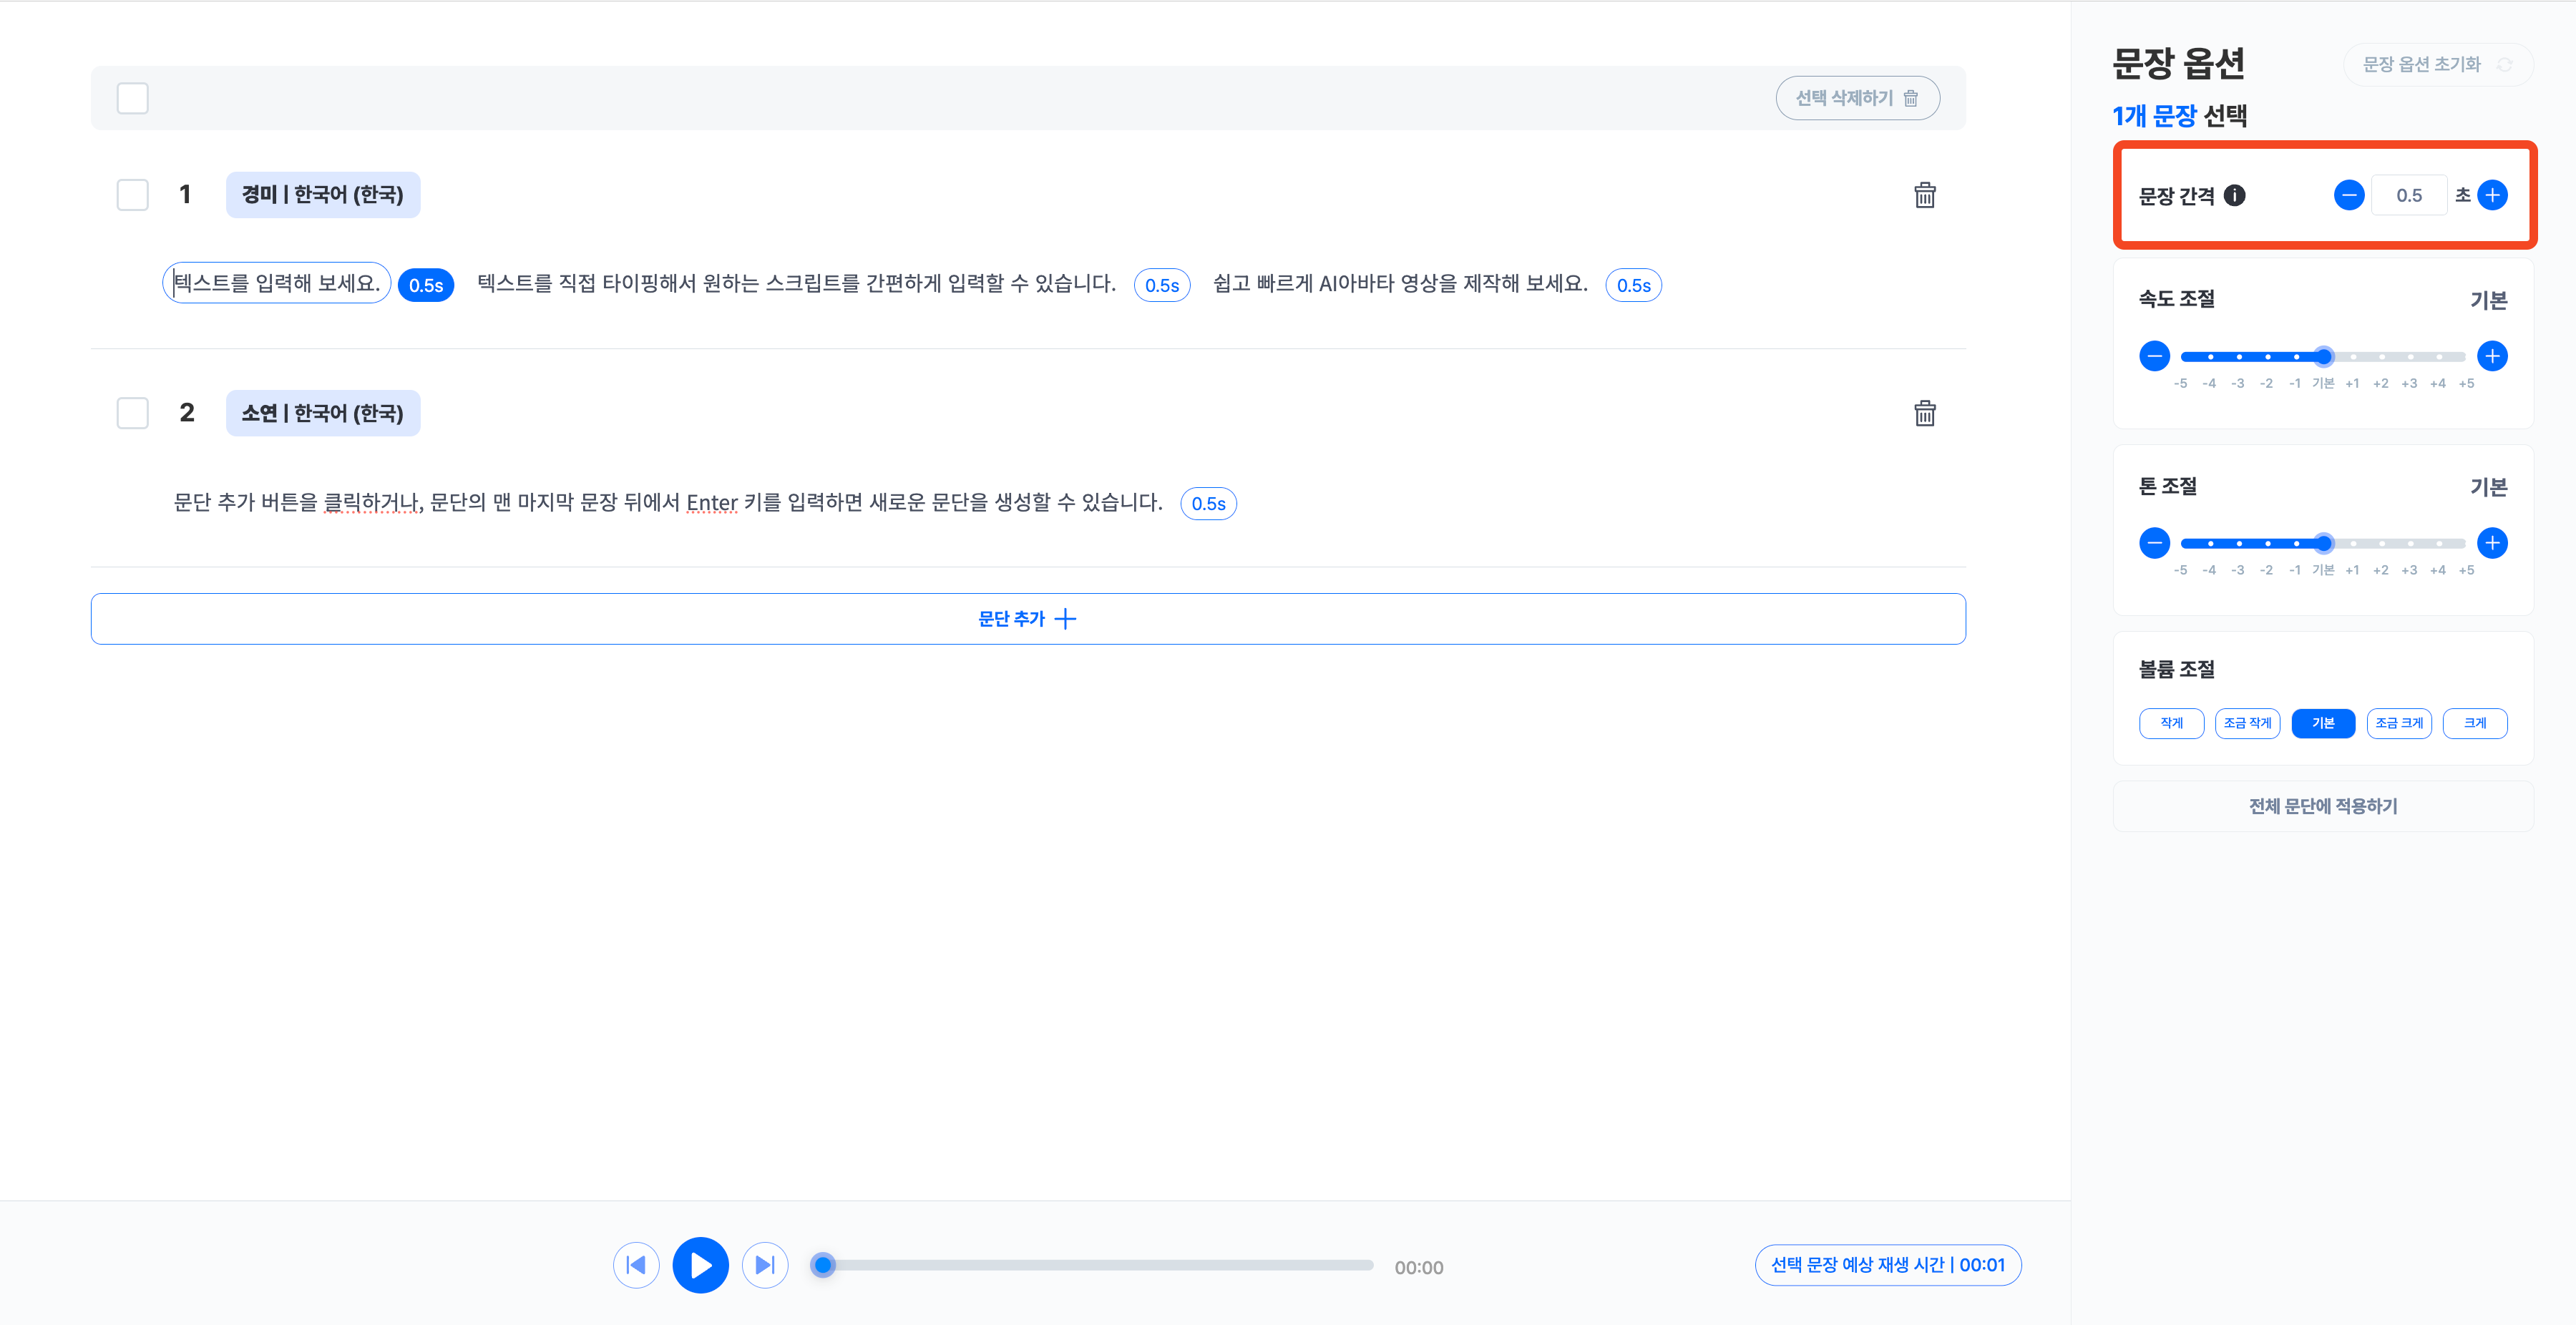The width and height of the screenshot is (2576, 1325).
Task: Tick the checkbox for paragraph 1
Action: tap(132, 194)
